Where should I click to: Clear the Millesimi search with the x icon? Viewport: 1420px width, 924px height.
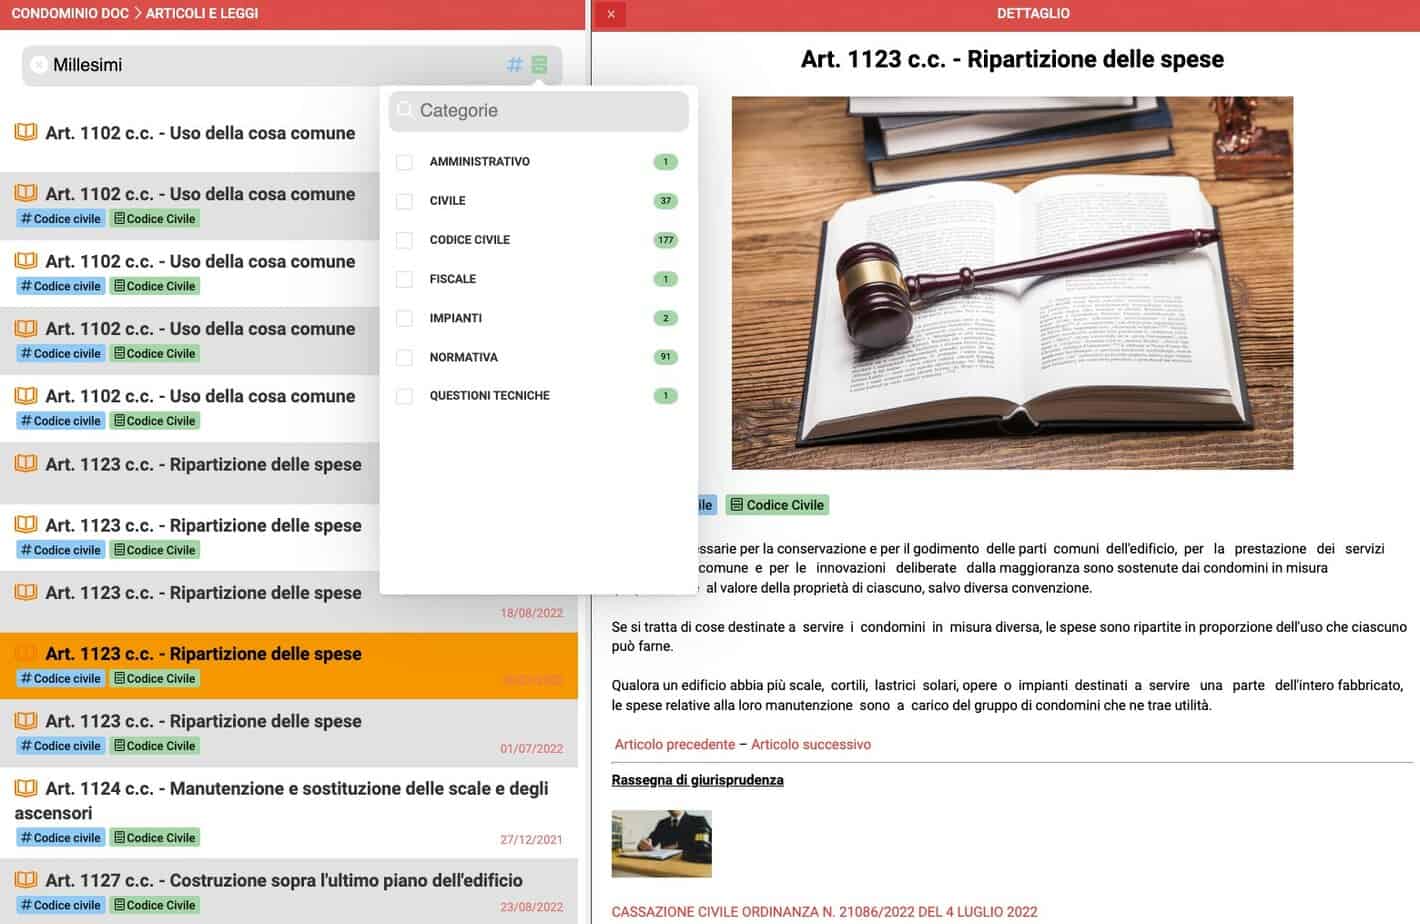point(39,65)
